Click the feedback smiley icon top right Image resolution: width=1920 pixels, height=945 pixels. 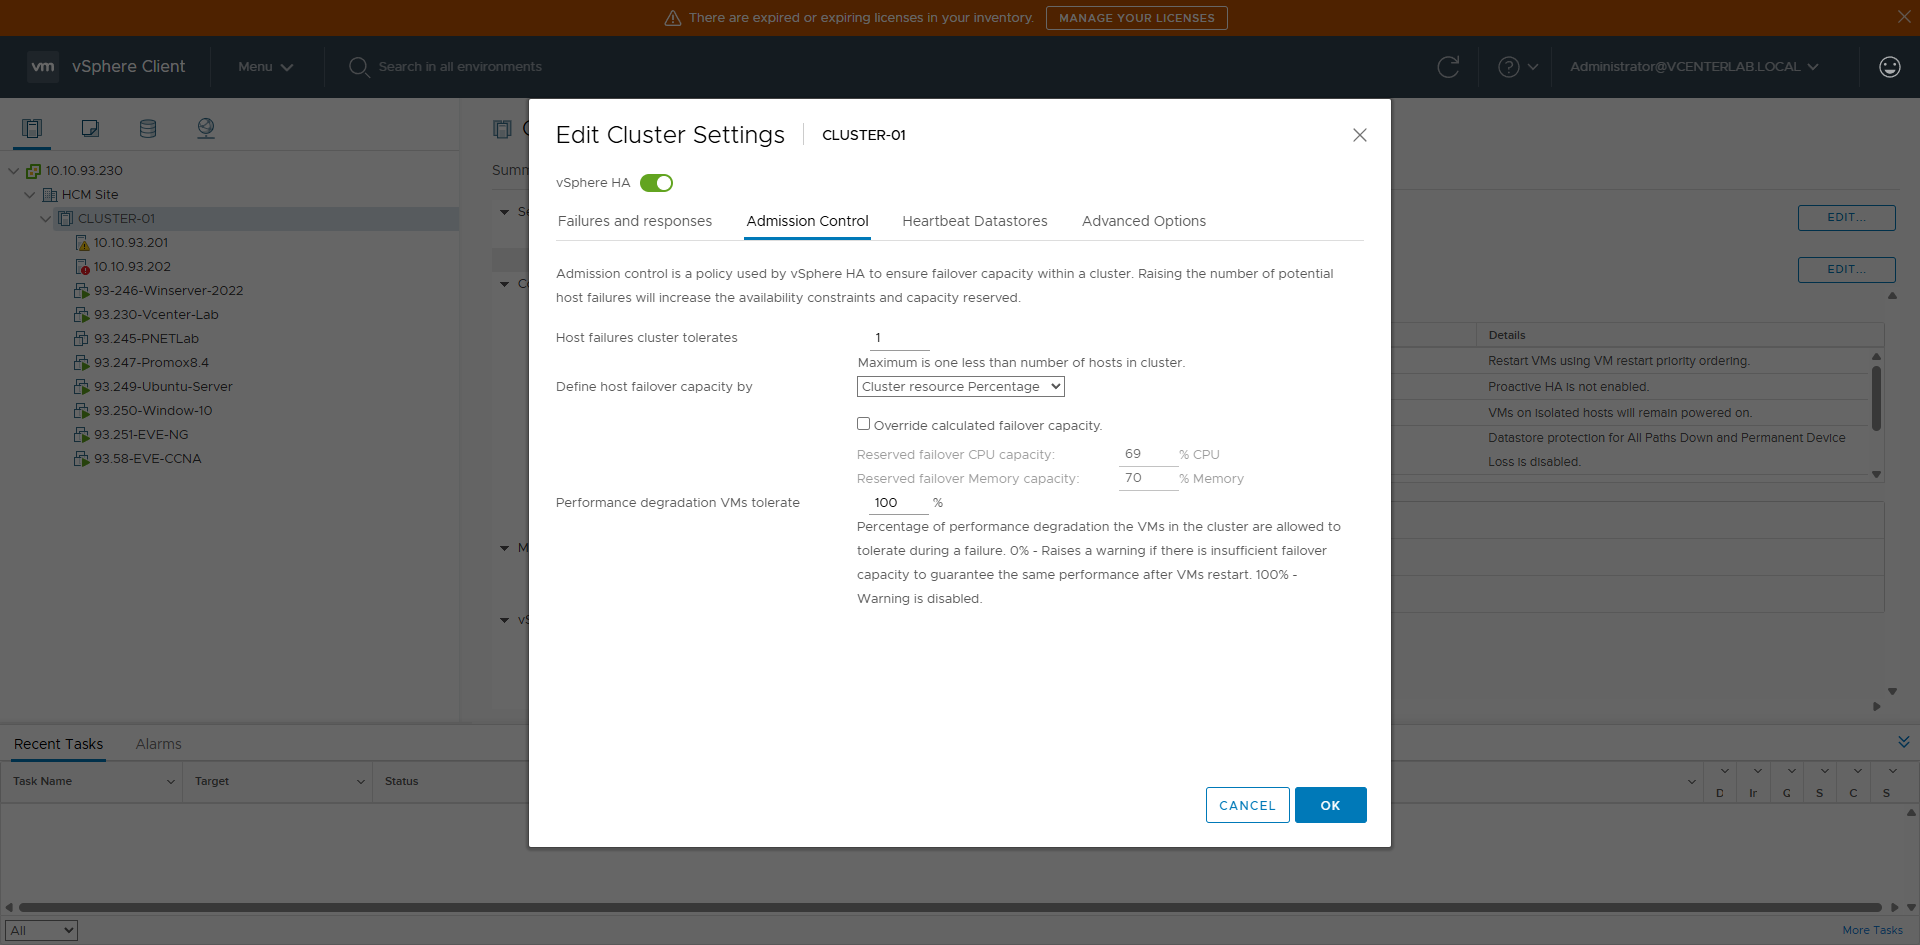point(1890,67)
